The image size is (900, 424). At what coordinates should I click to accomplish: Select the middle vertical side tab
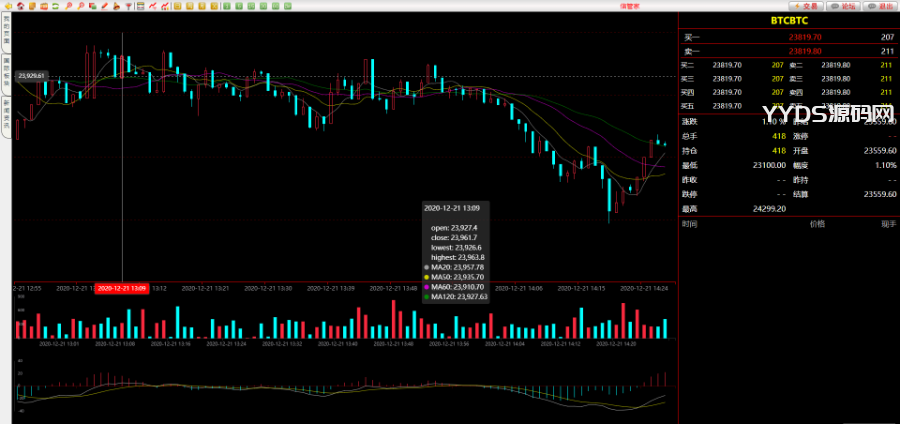click(x=5, y=77)
